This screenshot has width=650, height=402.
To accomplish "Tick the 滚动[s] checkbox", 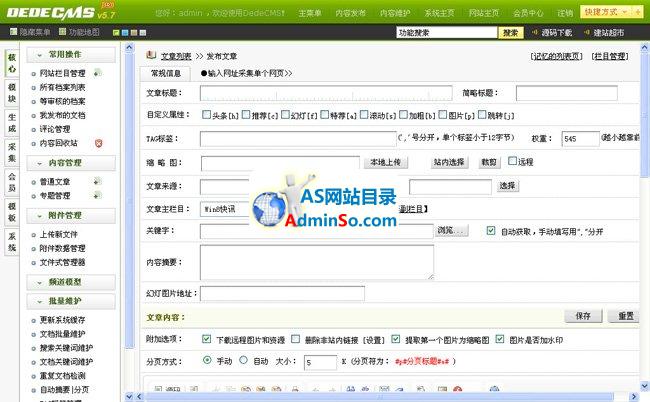I will (x=364, y=114).
